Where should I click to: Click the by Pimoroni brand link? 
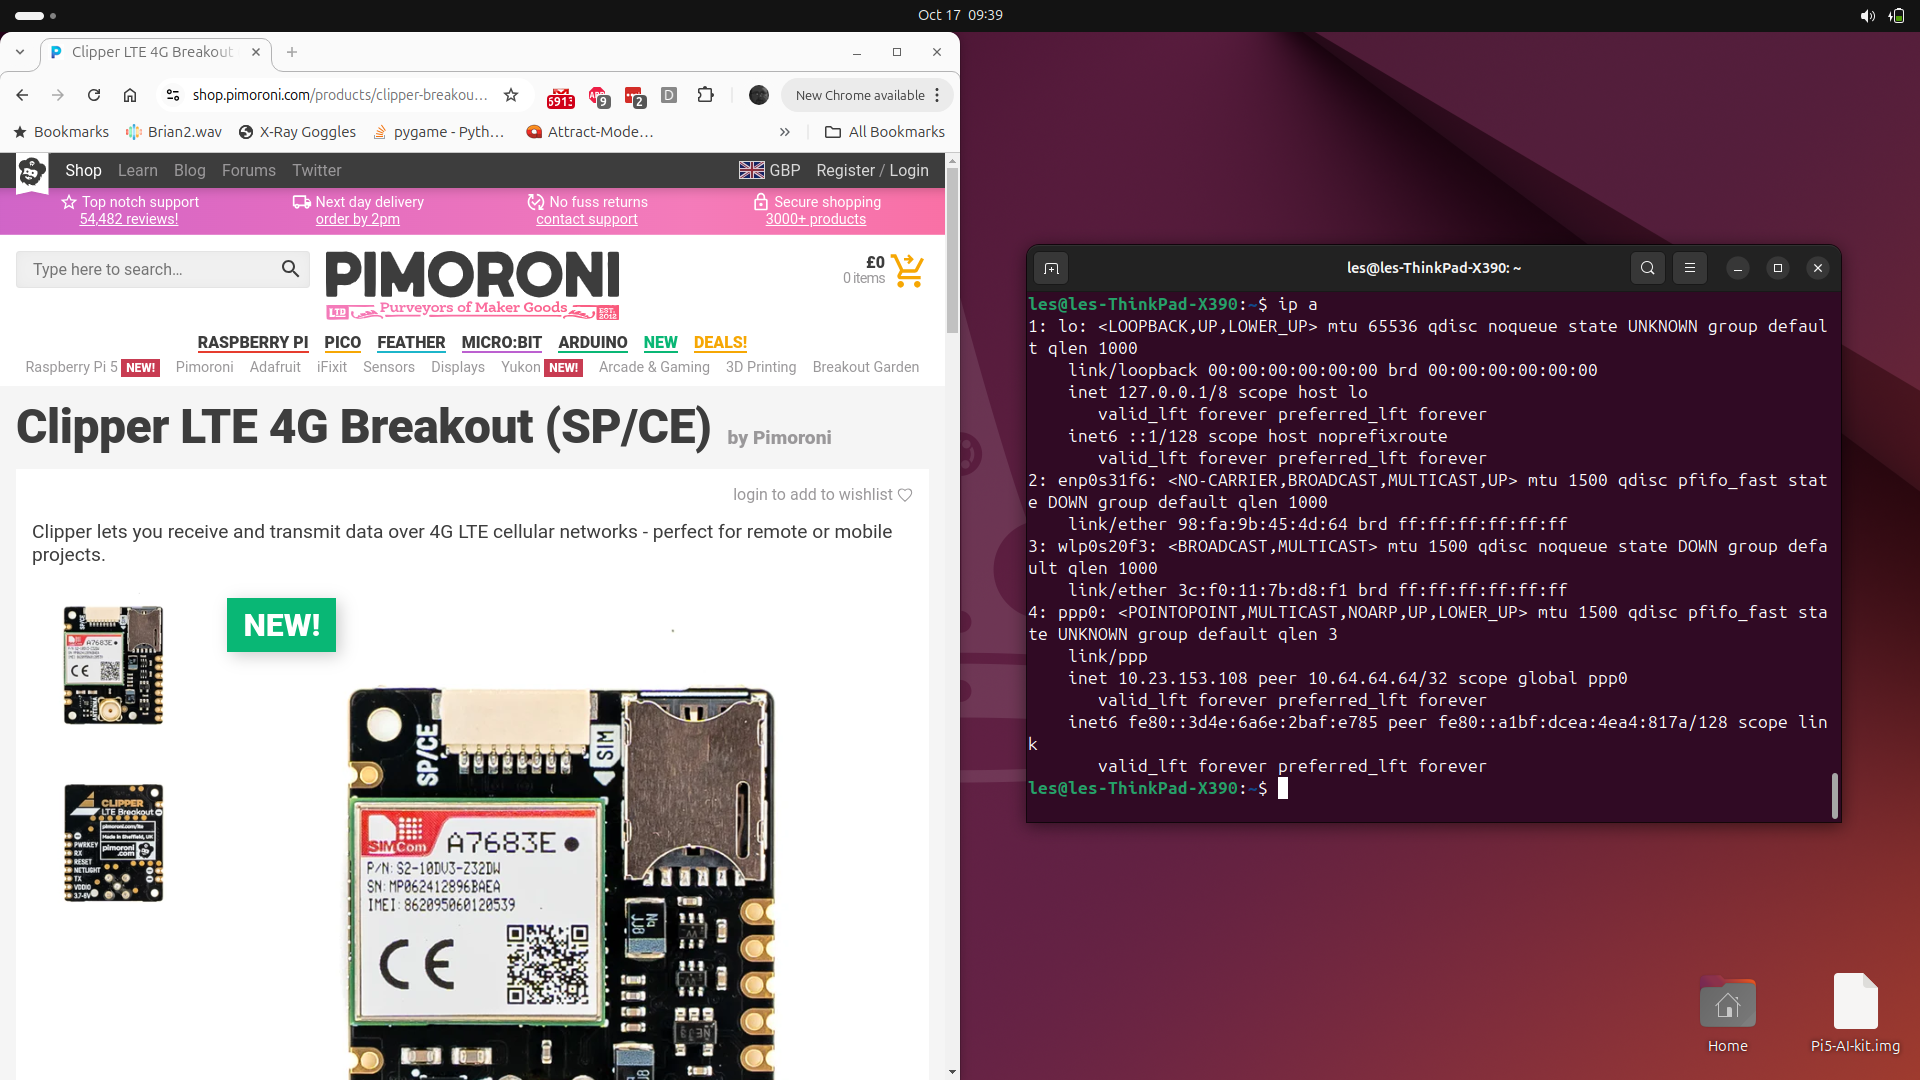coord(779,437)
